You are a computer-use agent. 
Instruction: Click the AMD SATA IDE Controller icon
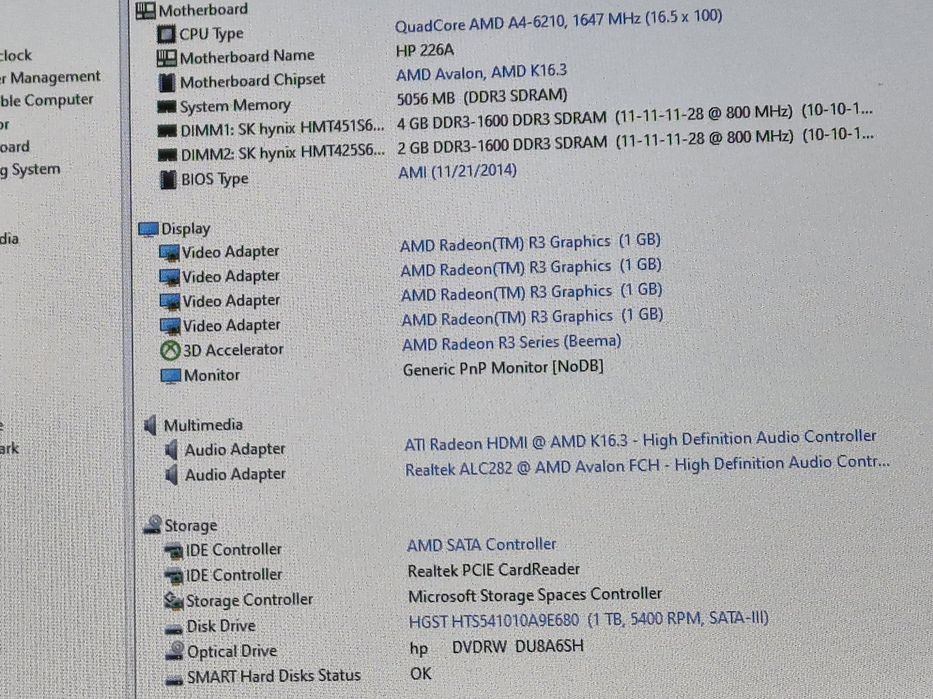pyautogui.click(x=174, y=551)
